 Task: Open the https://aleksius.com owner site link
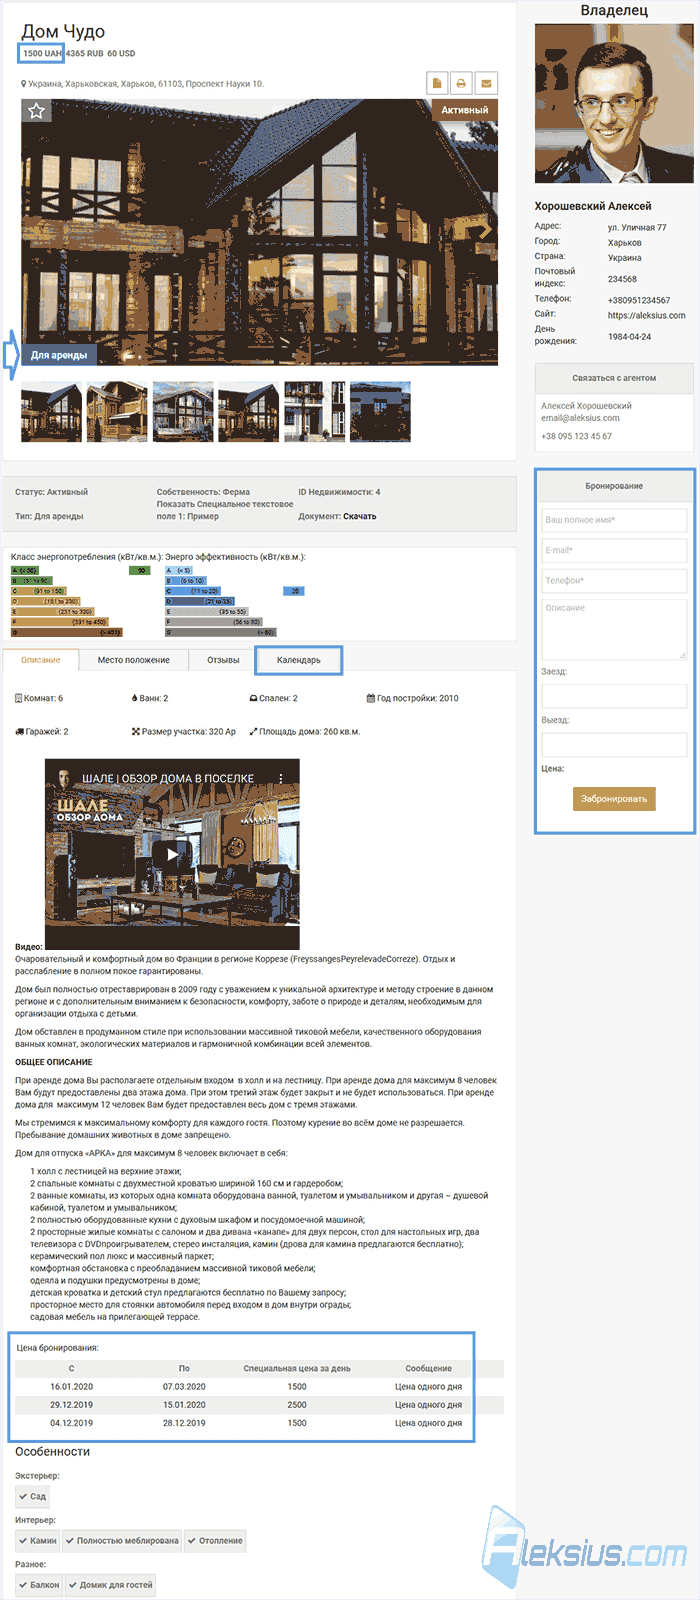coord(646,315)
